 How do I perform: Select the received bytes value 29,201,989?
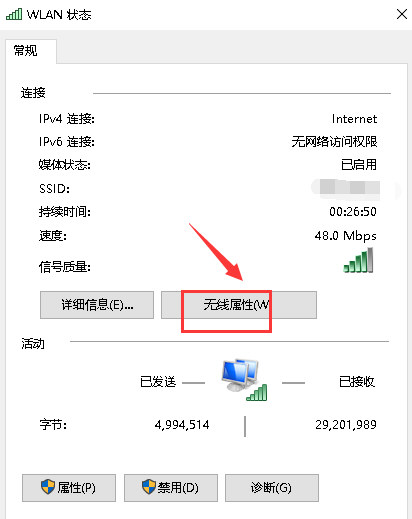(346, 425)
